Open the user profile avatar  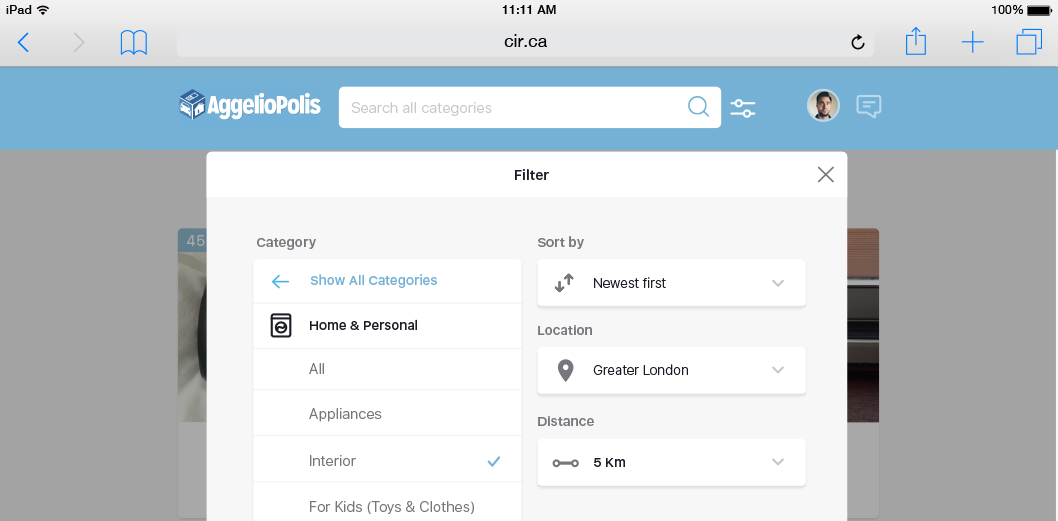click(x=823, y=106)
